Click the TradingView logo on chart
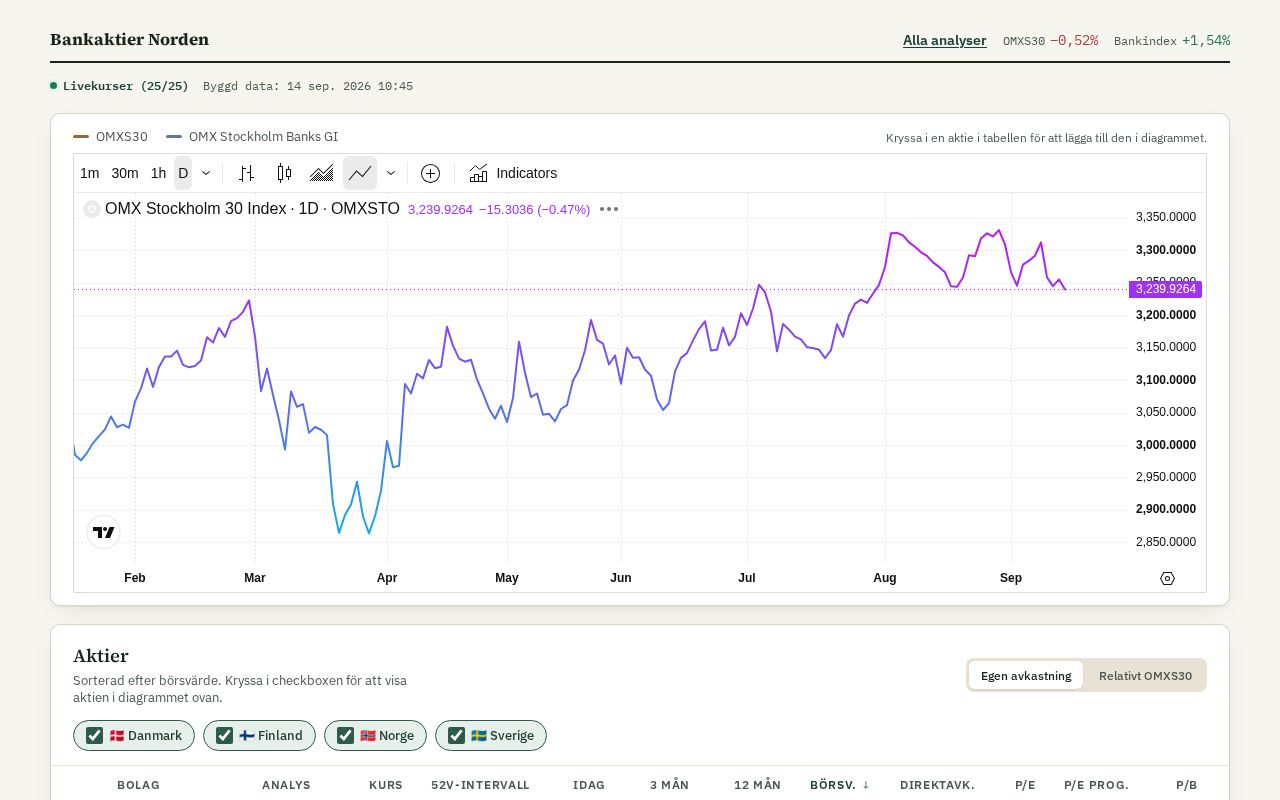The height and width of the screenshot is (800, 1280). (x=103, y=532)
